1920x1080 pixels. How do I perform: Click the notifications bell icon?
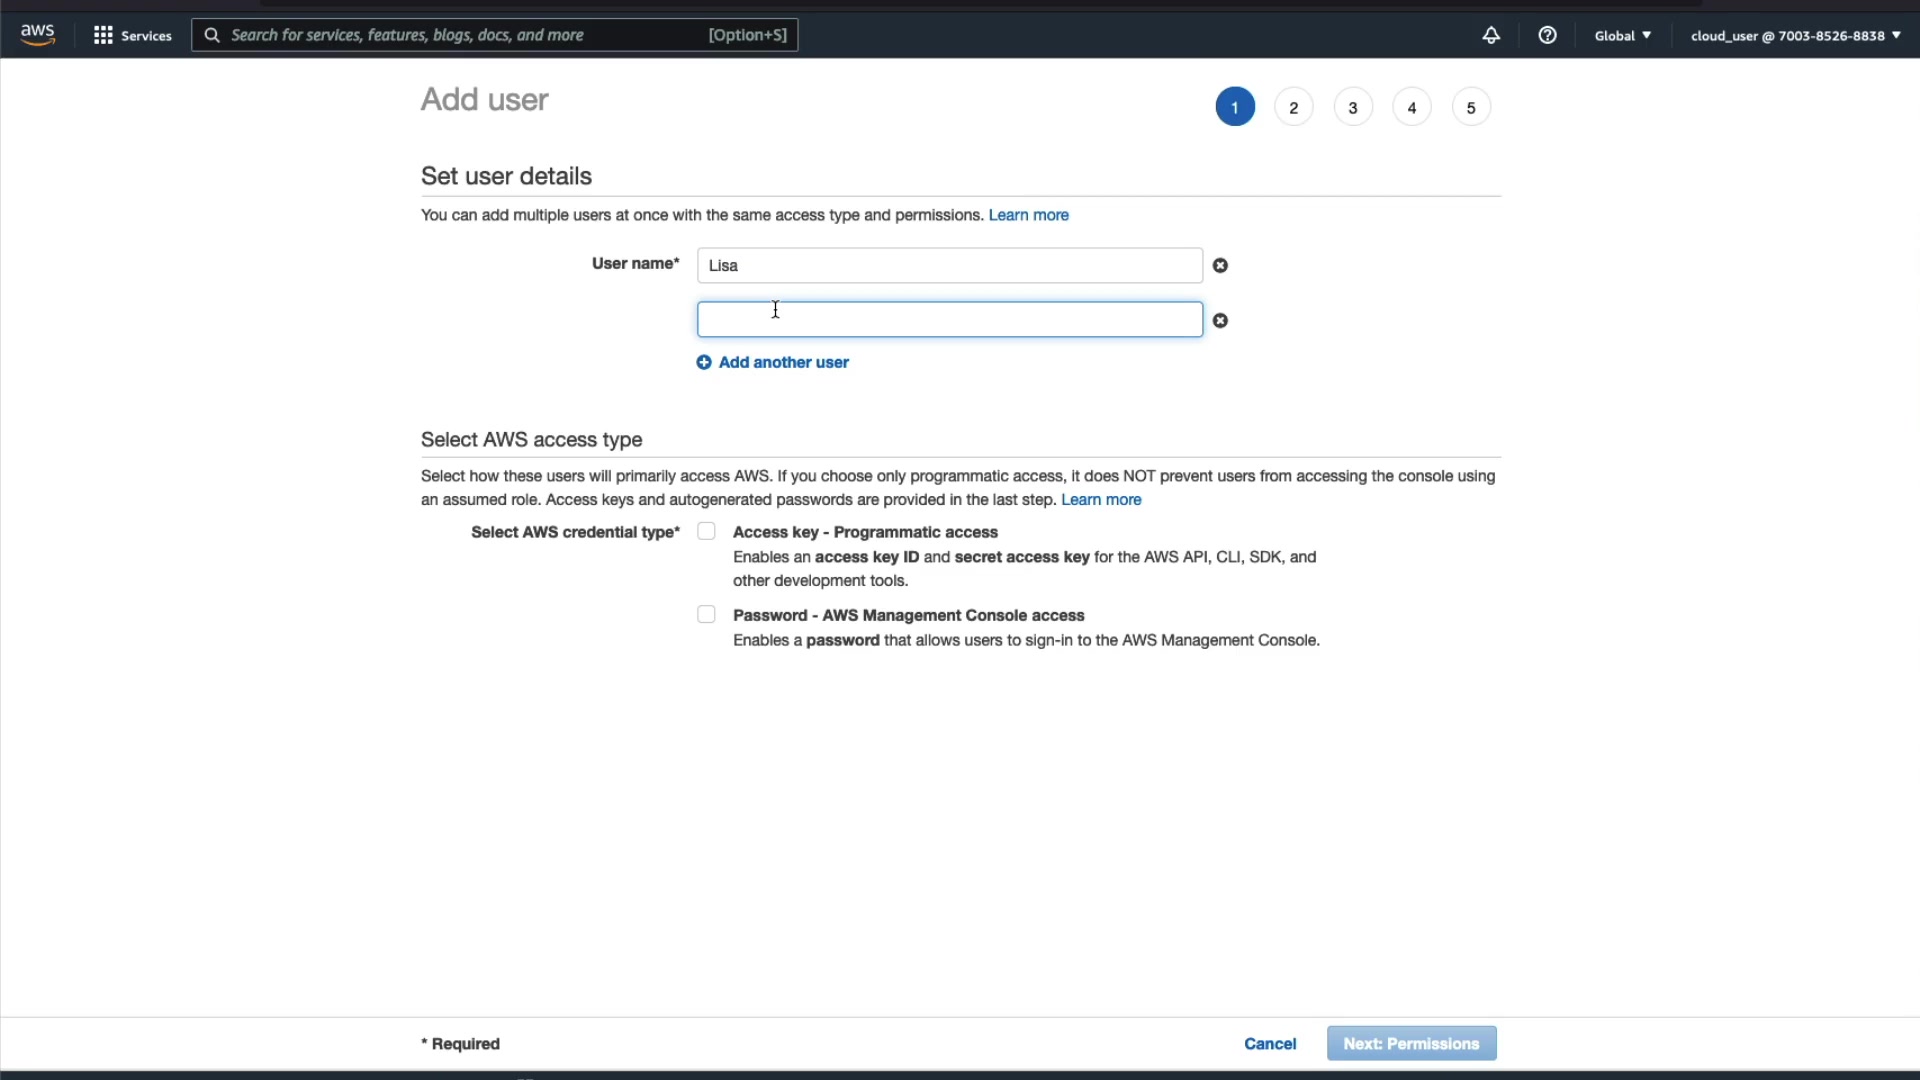pos(1490,36)
